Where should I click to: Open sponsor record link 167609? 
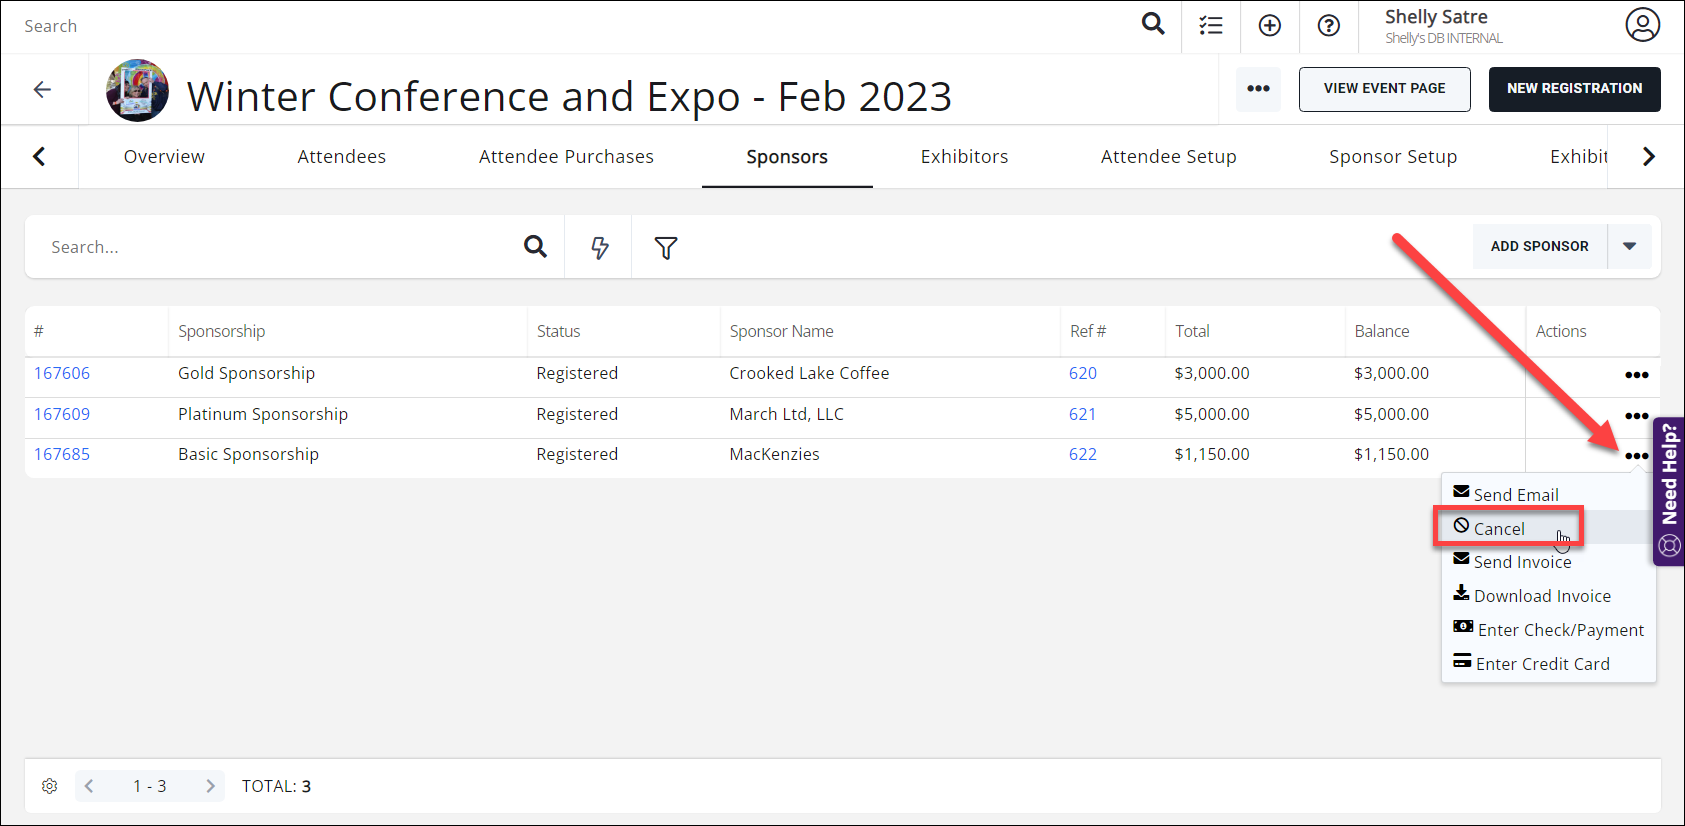click(62, 414)
